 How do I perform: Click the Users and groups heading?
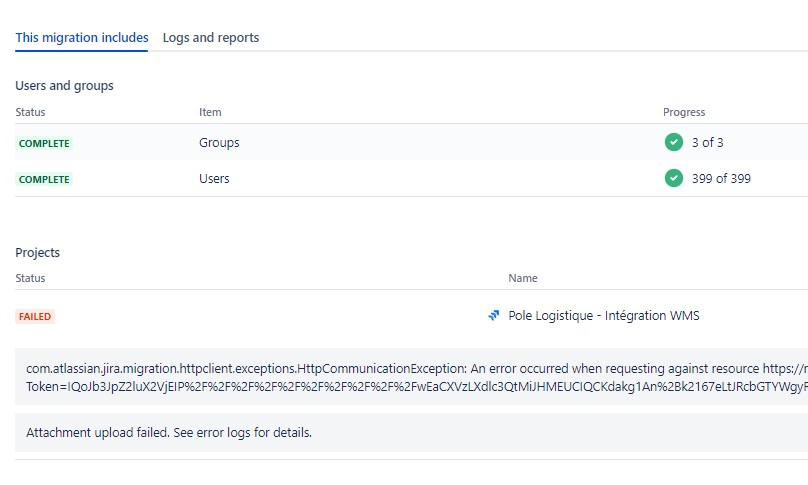pos(64,86)
